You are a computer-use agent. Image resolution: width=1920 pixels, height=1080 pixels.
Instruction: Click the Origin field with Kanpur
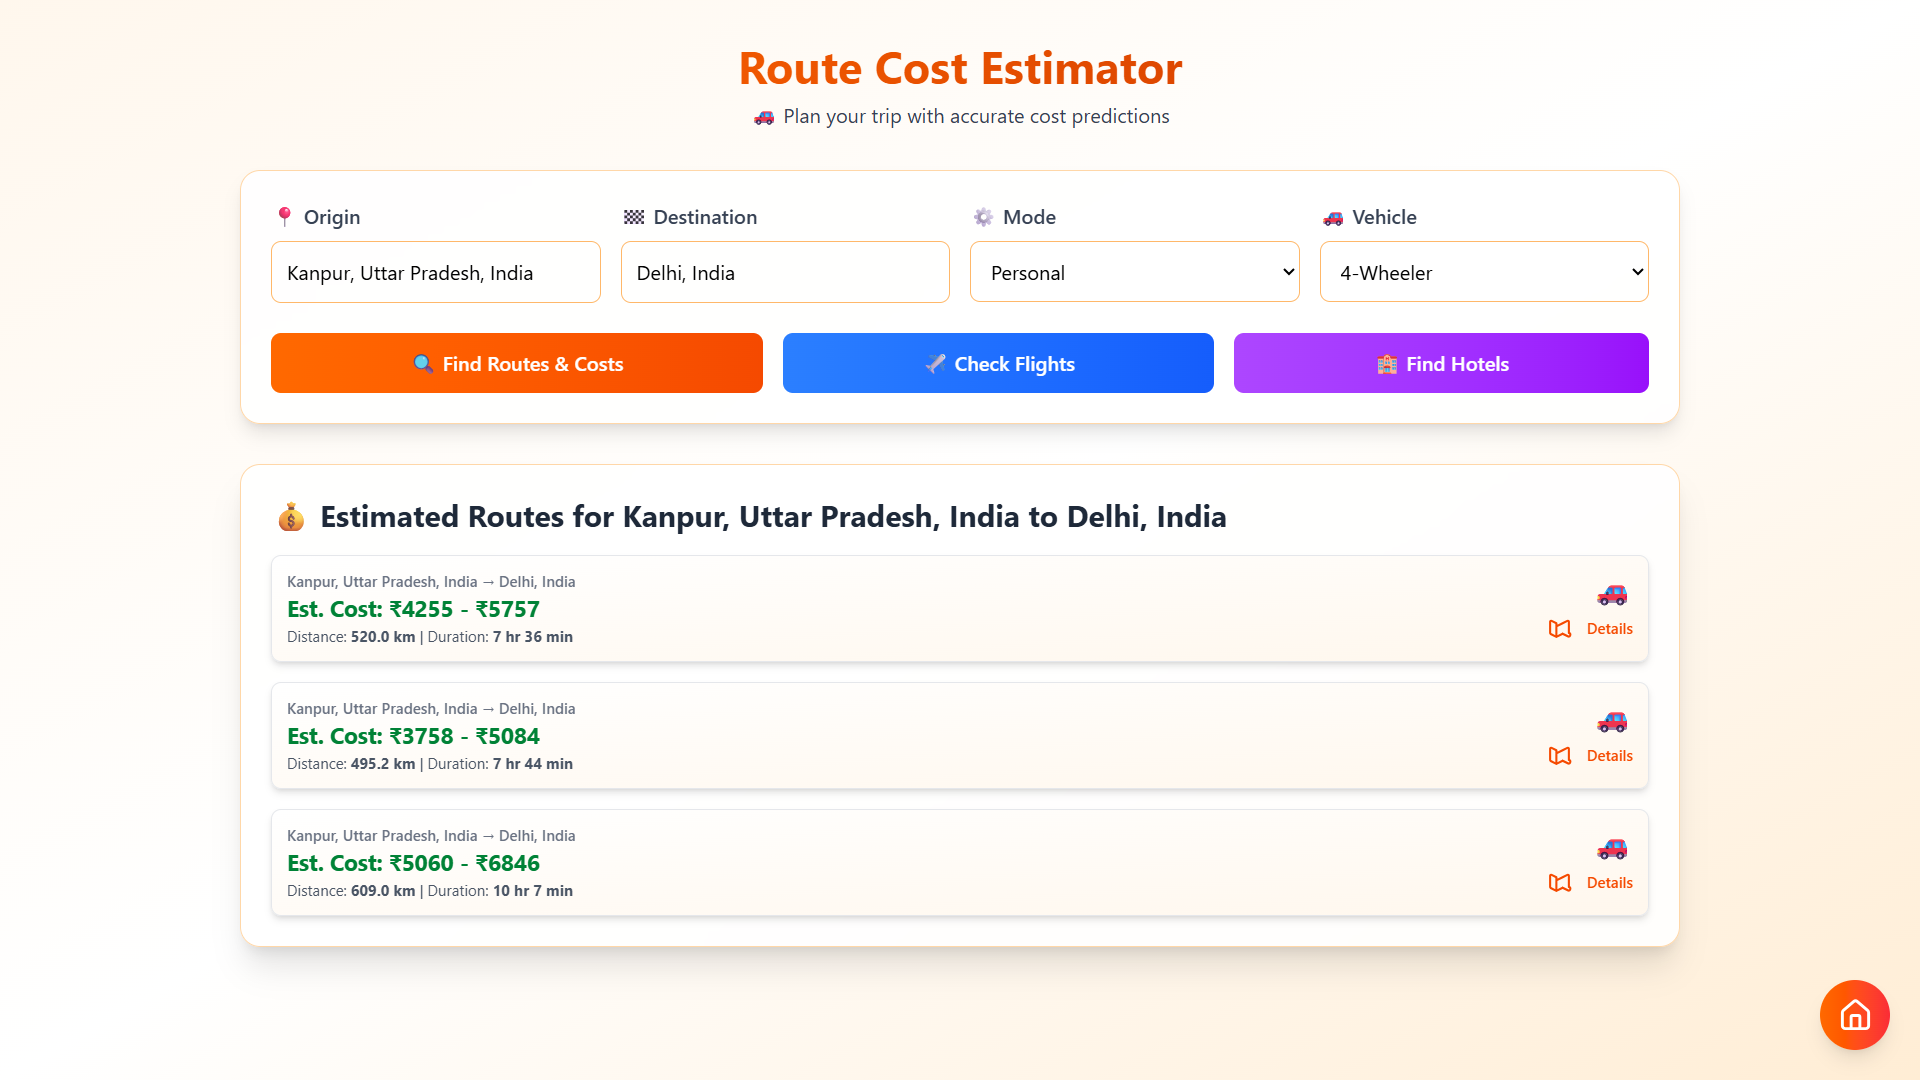435,272
